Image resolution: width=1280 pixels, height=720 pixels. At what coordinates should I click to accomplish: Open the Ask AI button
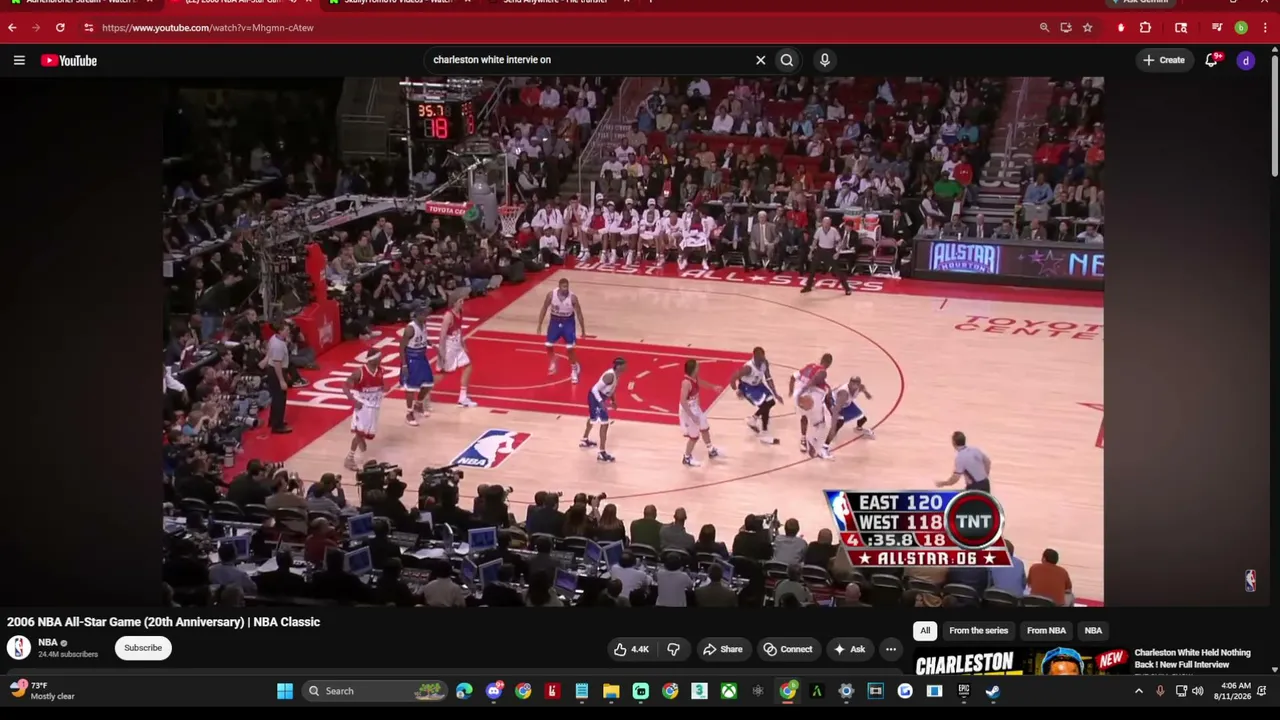tap(849, 649)
